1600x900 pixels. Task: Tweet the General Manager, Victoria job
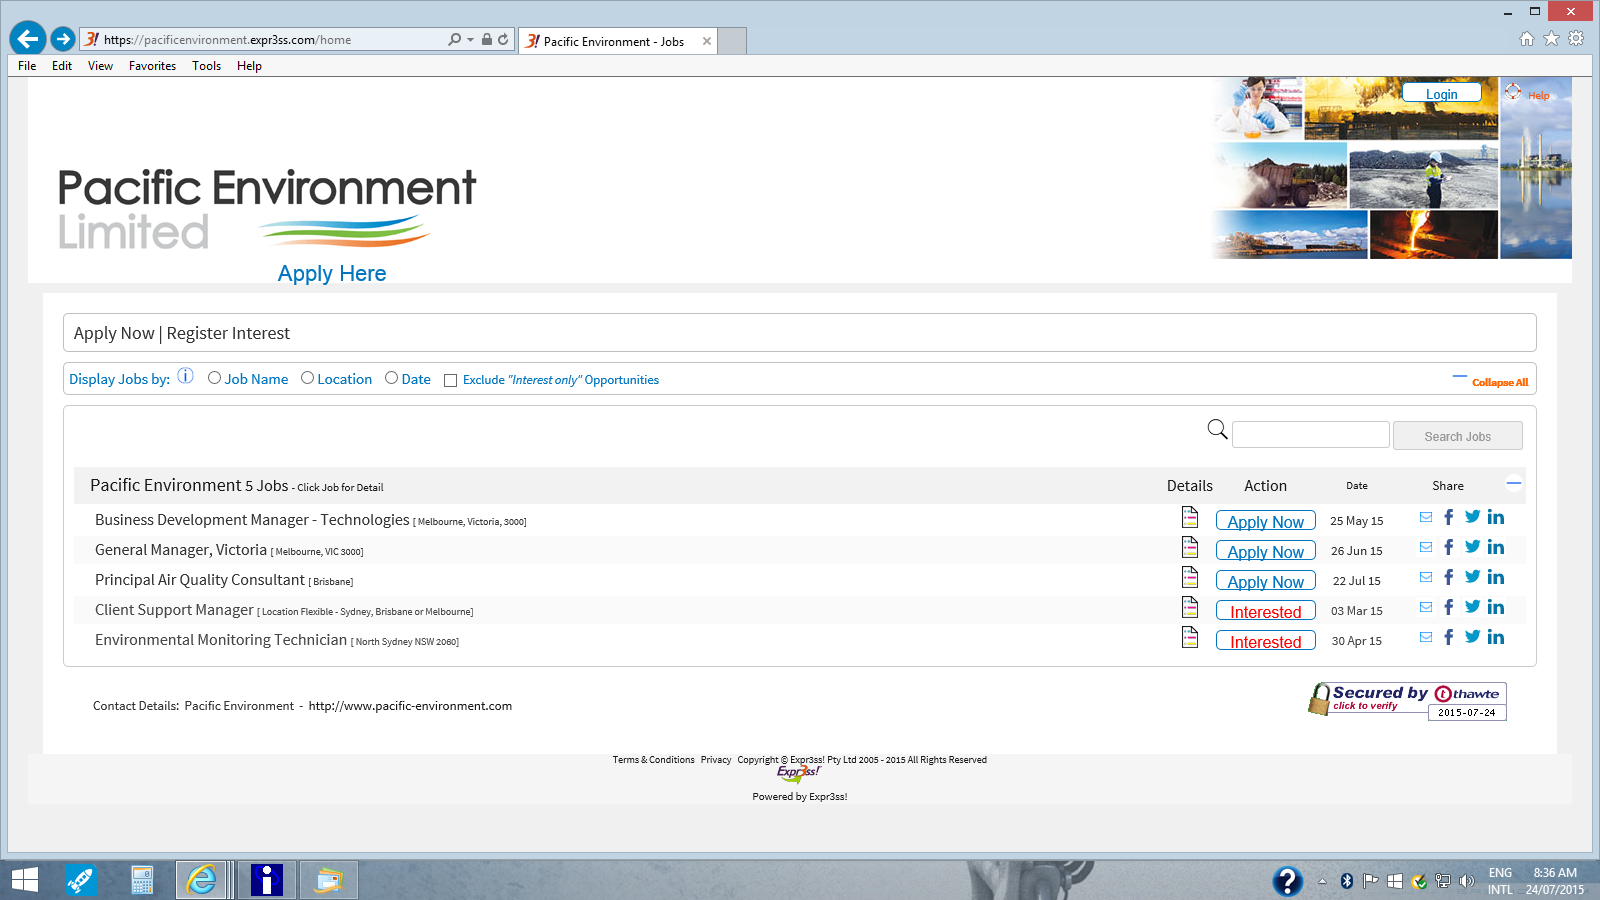(1472, 547)
